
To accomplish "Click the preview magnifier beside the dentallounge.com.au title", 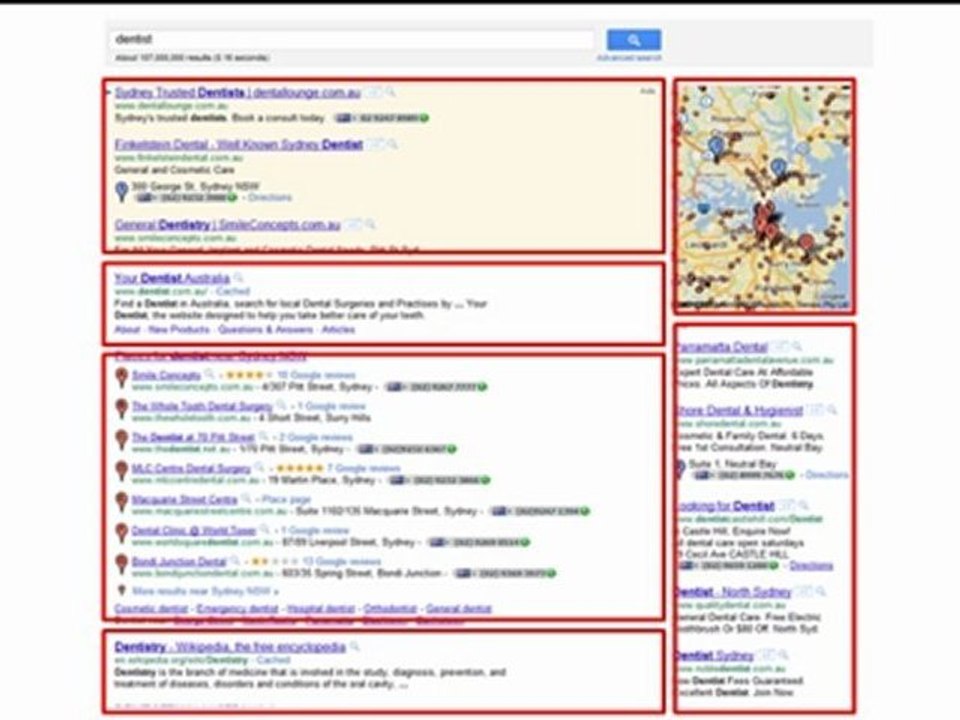I will click(x=390, y=93).
